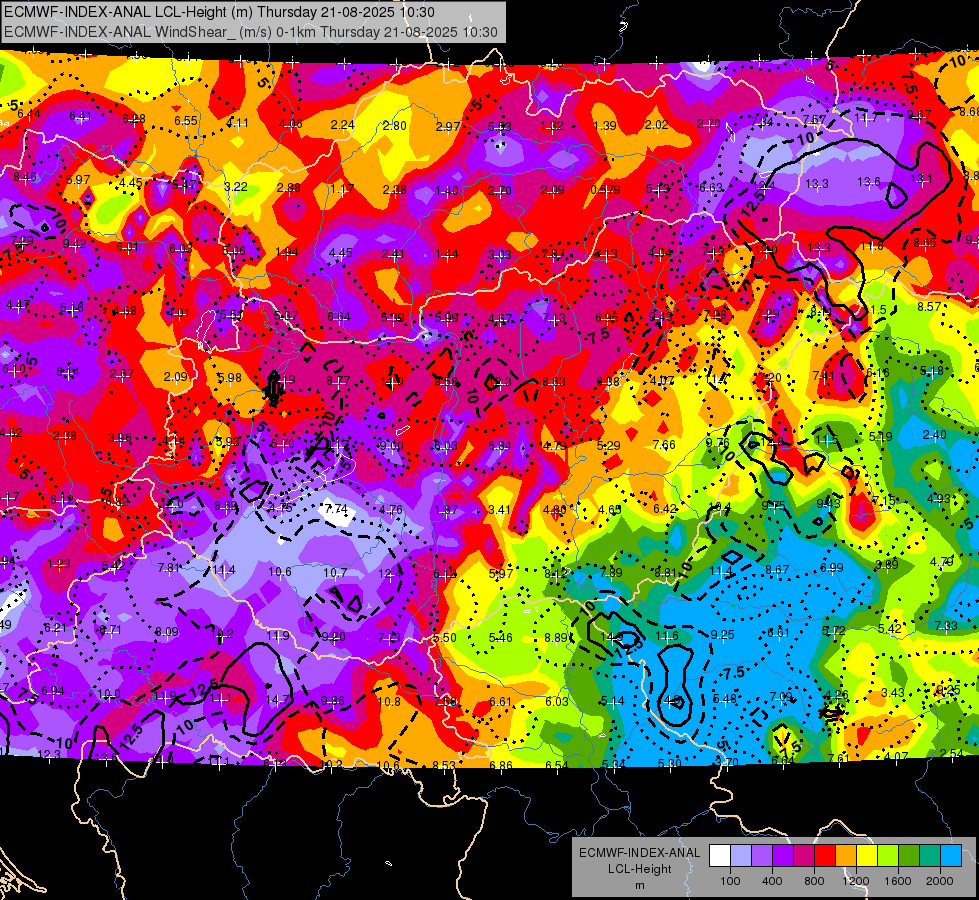Click the grid value 6.99
Image resolution: width=979 pixels, height=900 pixels.
pos(832,567)
